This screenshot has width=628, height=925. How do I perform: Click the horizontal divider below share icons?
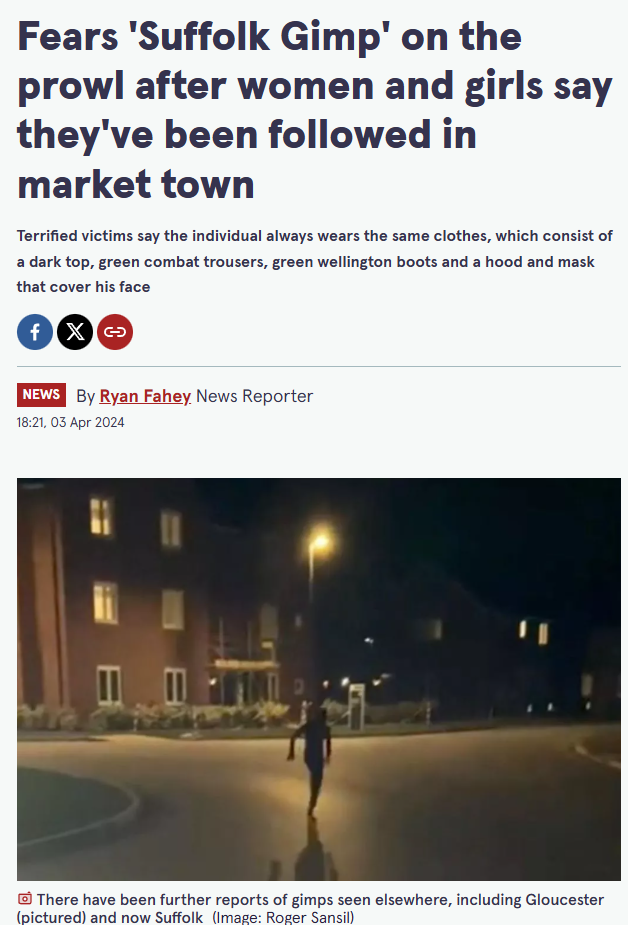(x=319, y=366)
